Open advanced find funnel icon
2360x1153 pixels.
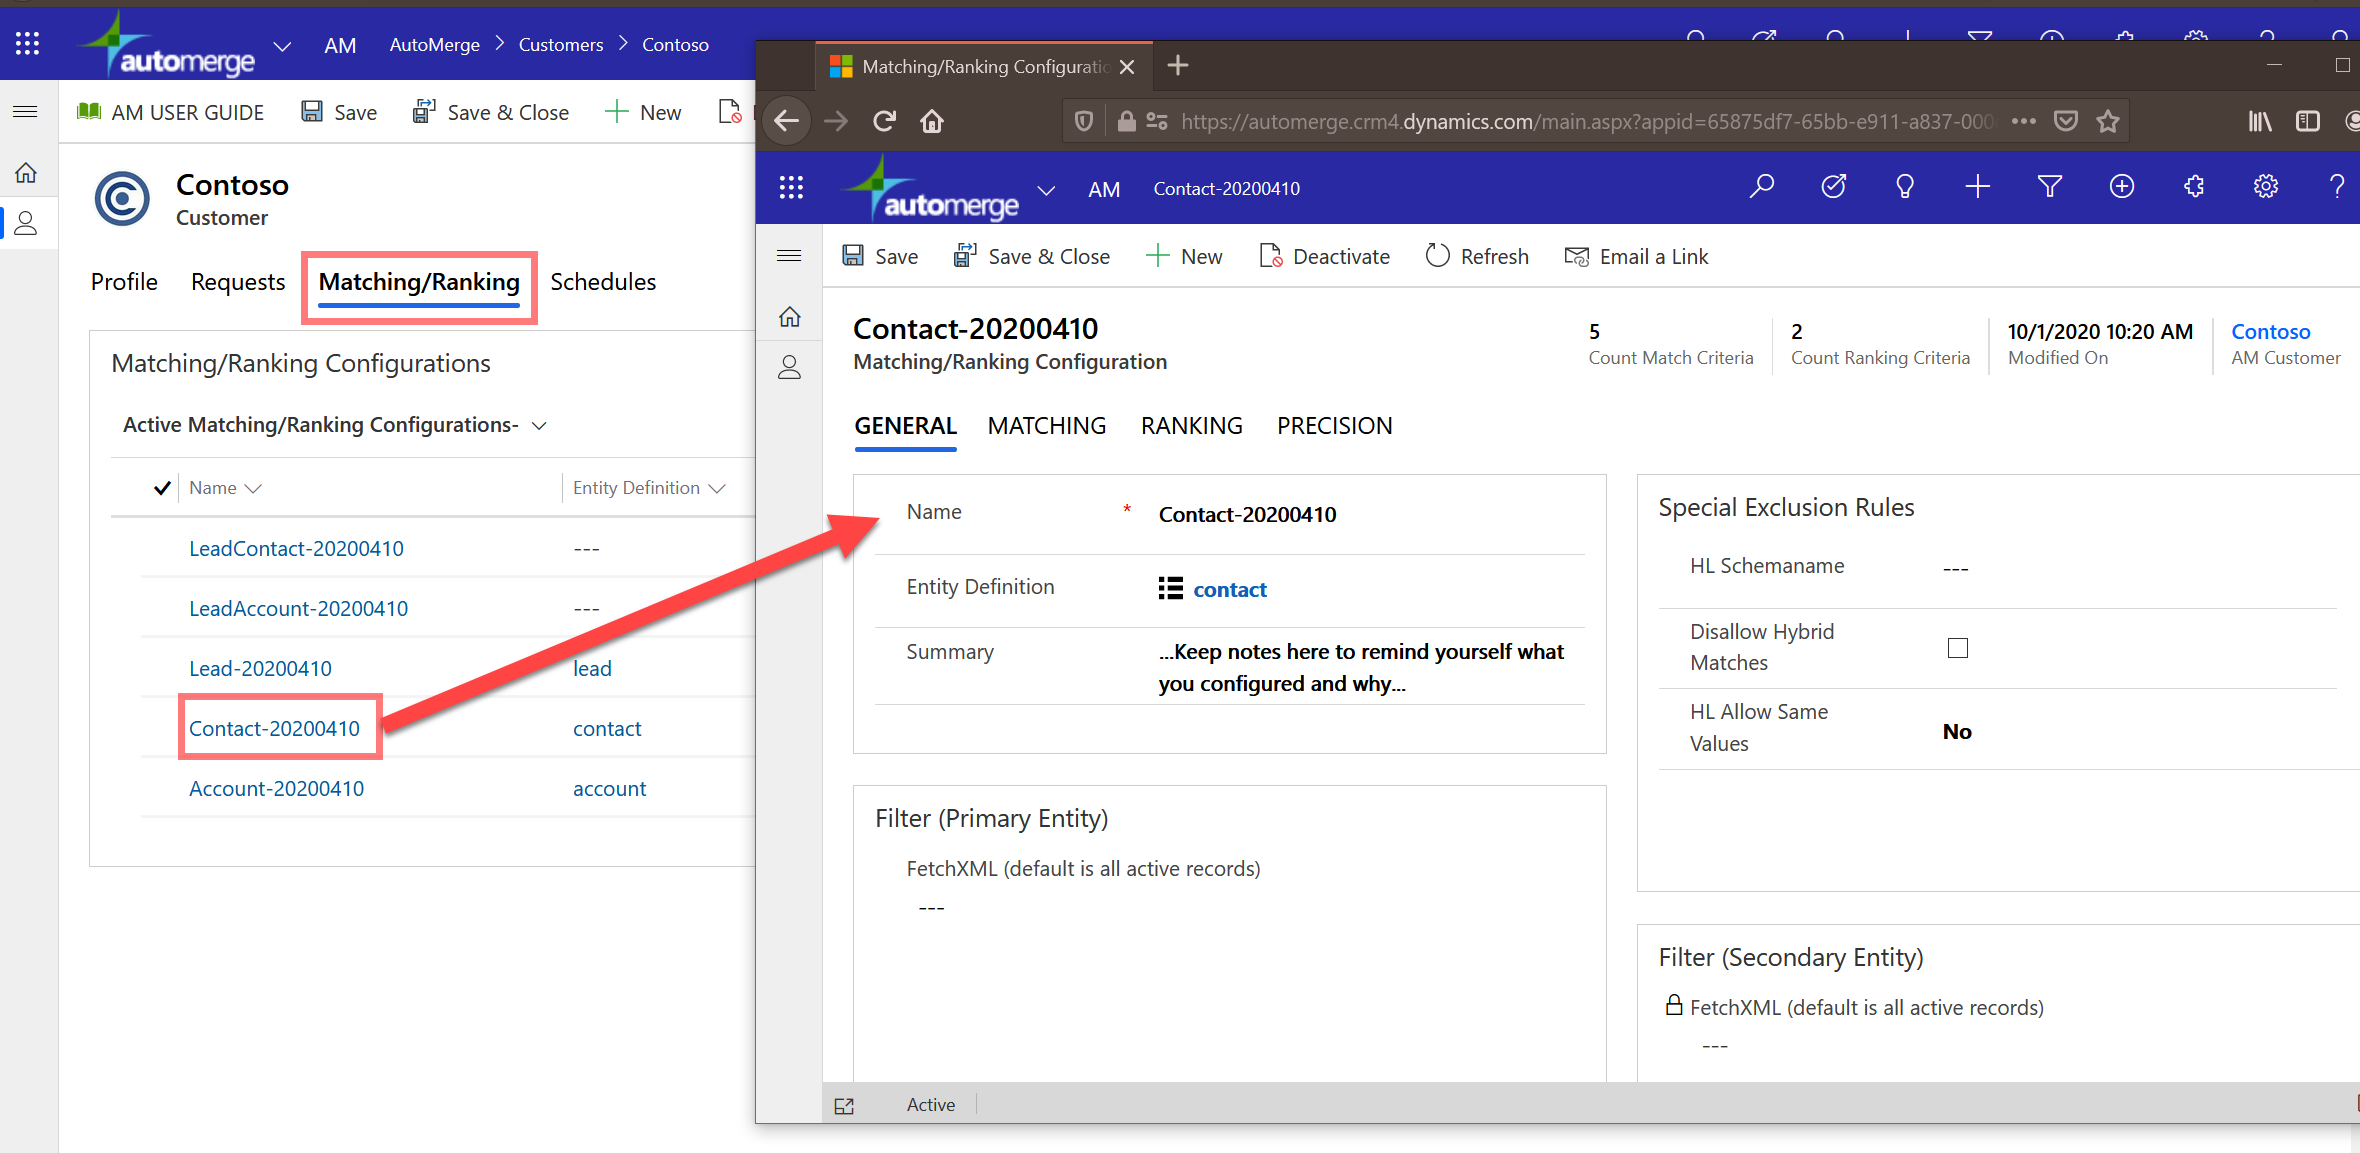2050,187
